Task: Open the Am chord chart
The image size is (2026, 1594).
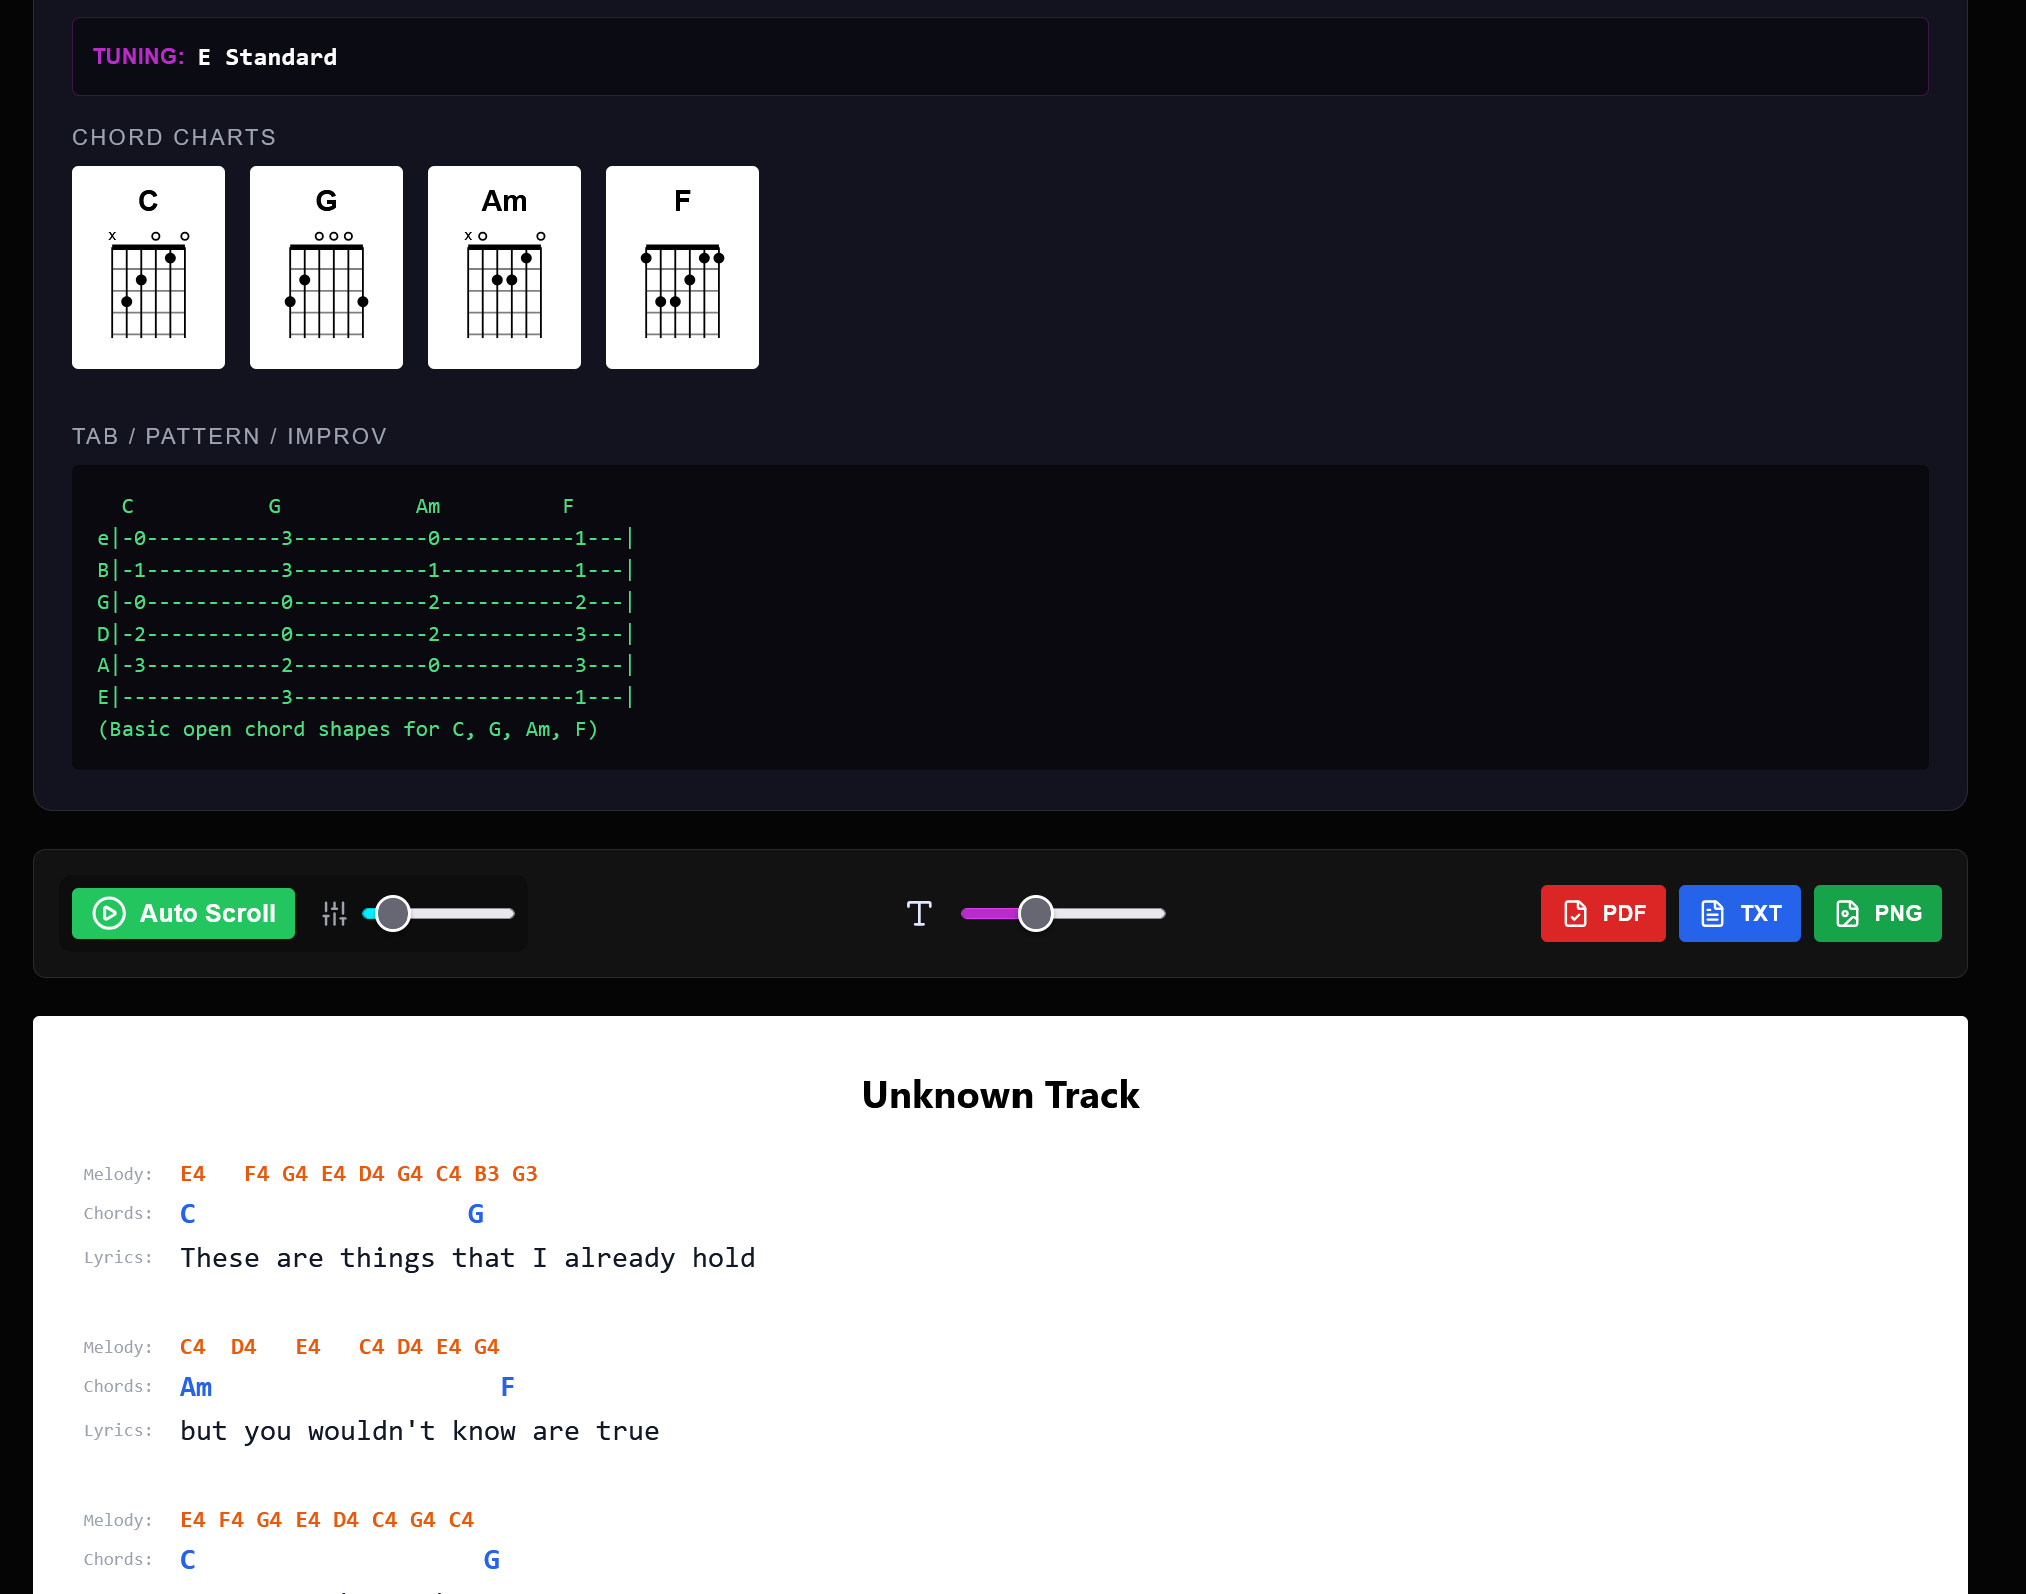Action: [504, 267]
